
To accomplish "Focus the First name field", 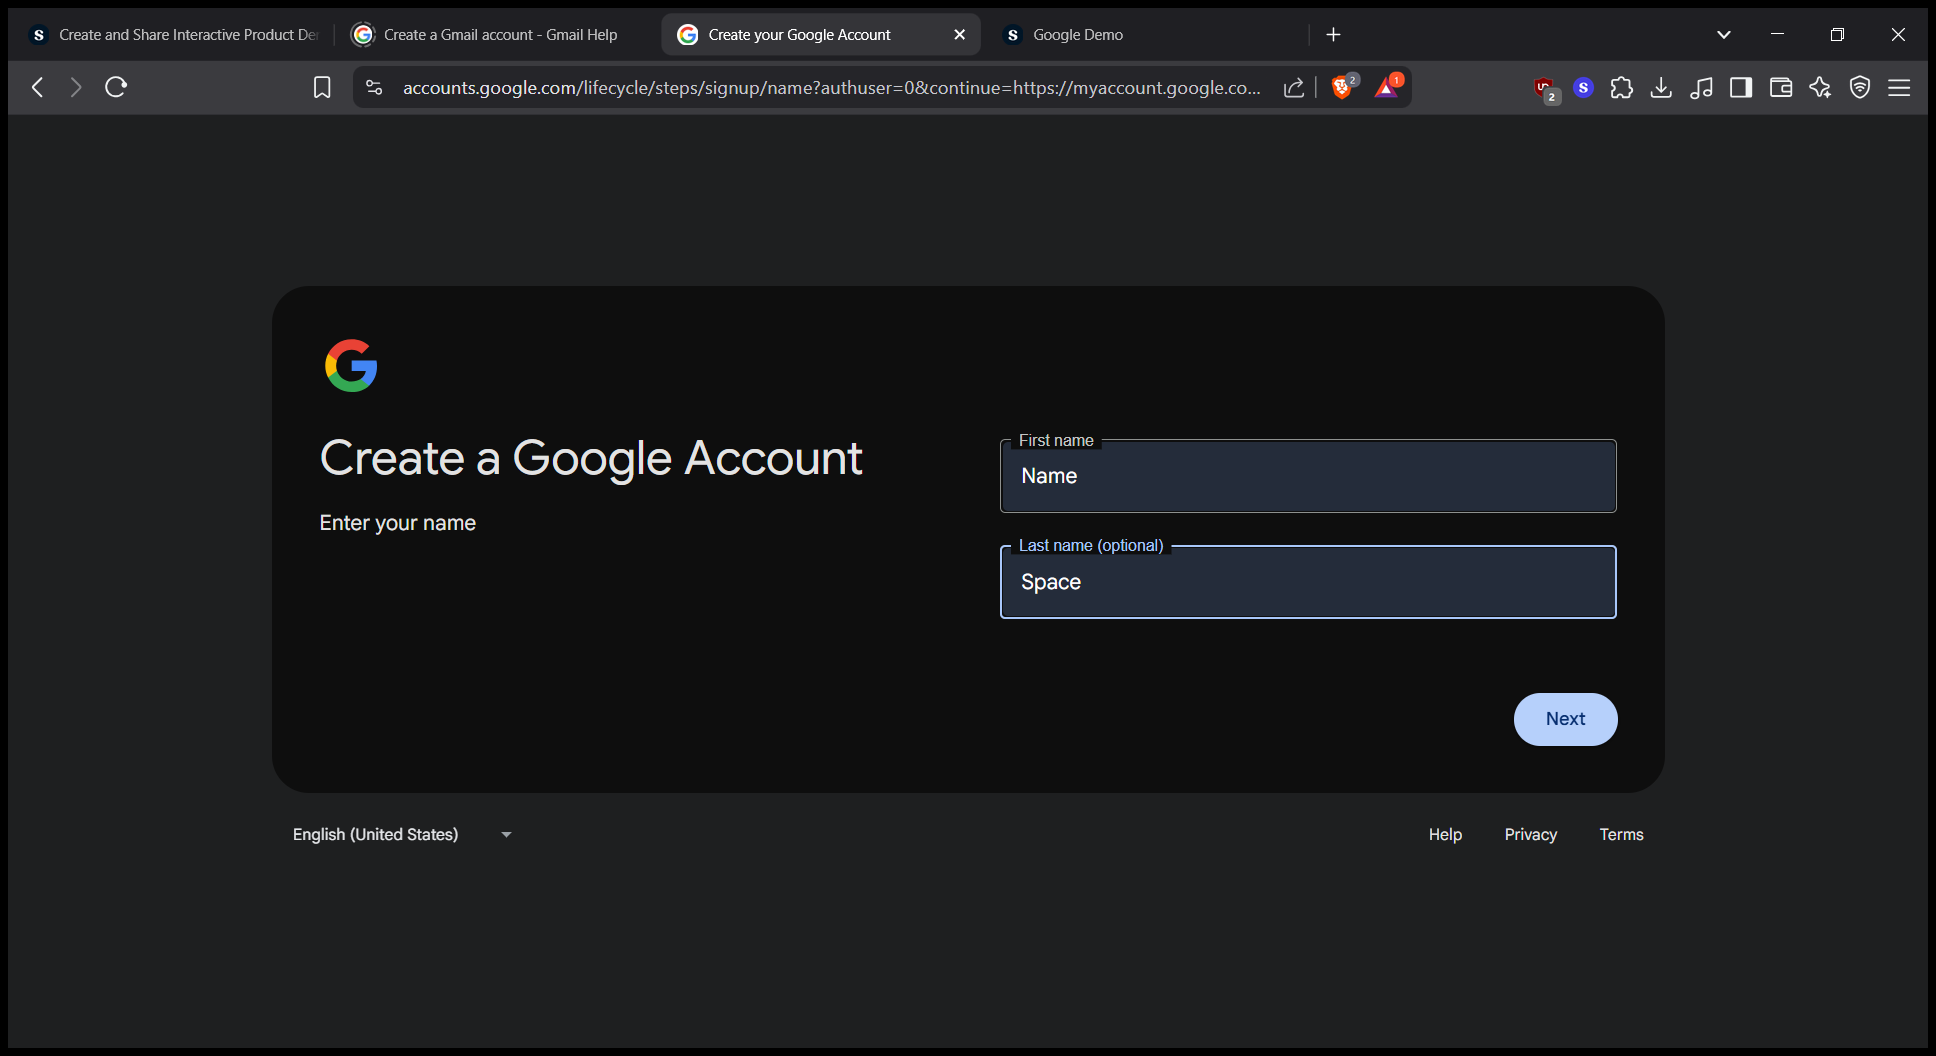I will 1308,476.
